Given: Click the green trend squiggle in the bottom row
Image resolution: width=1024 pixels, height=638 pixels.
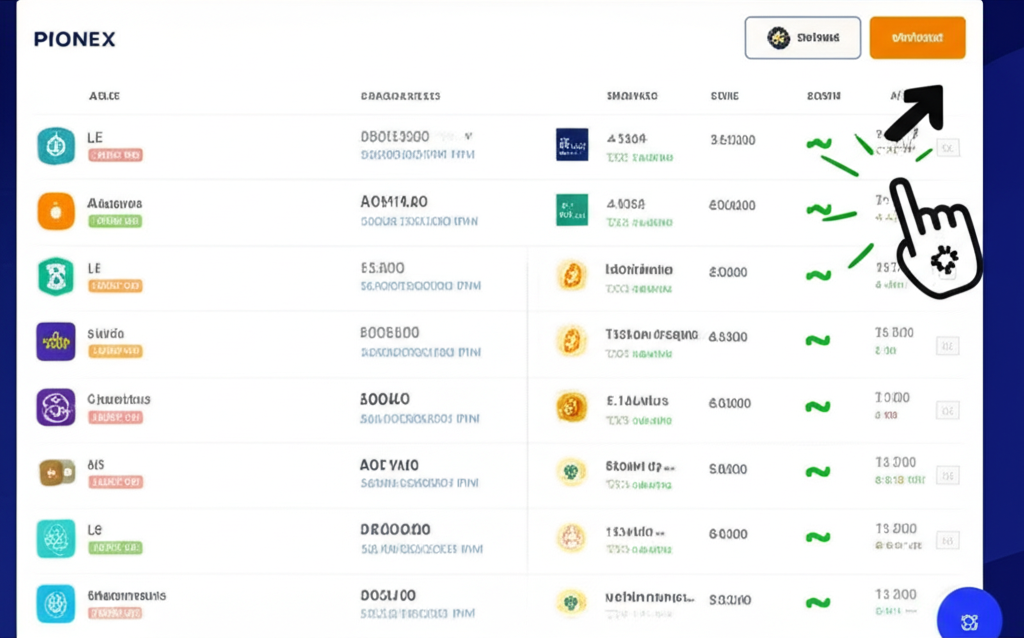Looking at the screenshot, I should [x=818, y=602].
